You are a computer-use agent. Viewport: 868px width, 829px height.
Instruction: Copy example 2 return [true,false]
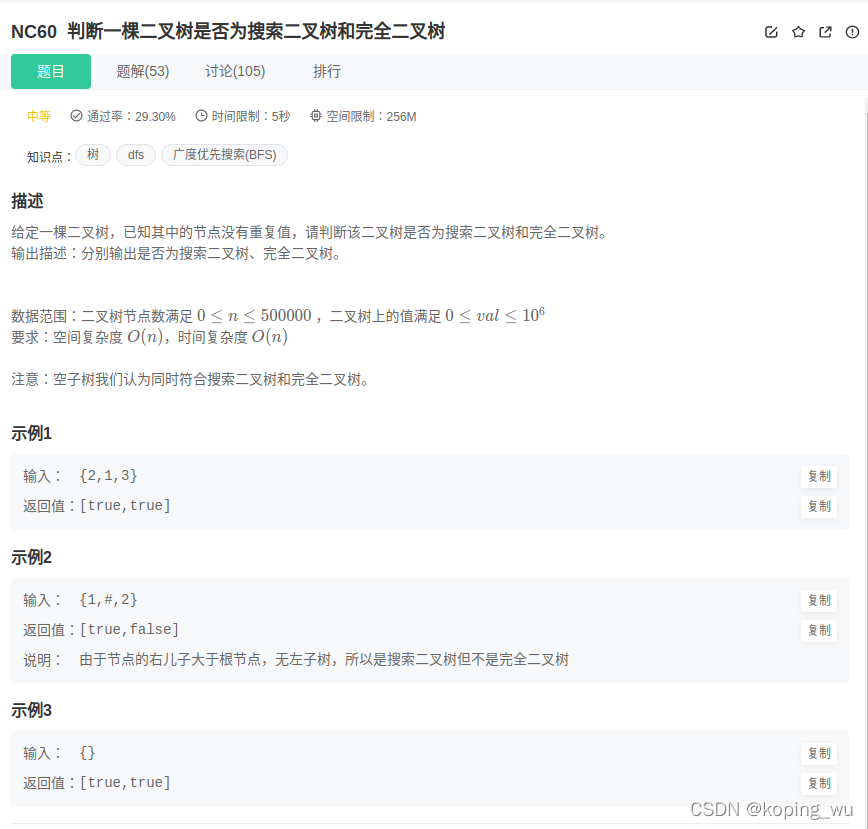[x=819, y=630]
